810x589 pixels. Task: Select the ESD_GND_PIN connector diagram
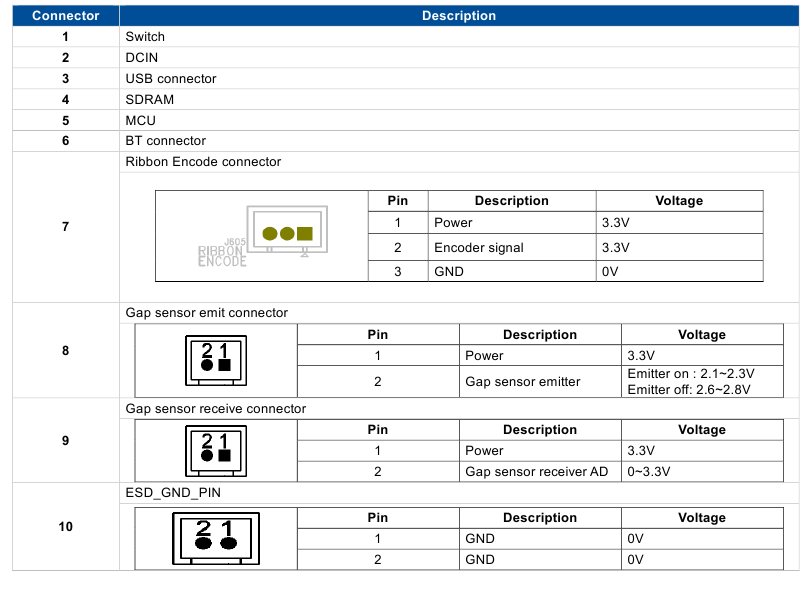tap(215, 538)
